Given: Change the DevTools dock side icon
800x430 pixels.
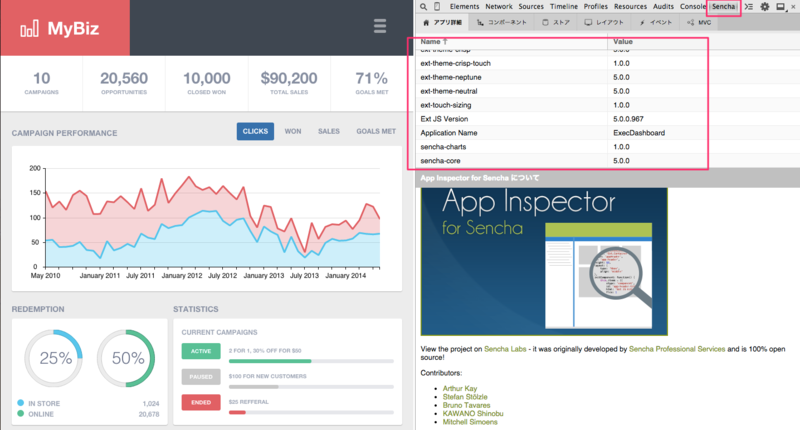Looking at the screenshot, I should [x=781, y=7].
